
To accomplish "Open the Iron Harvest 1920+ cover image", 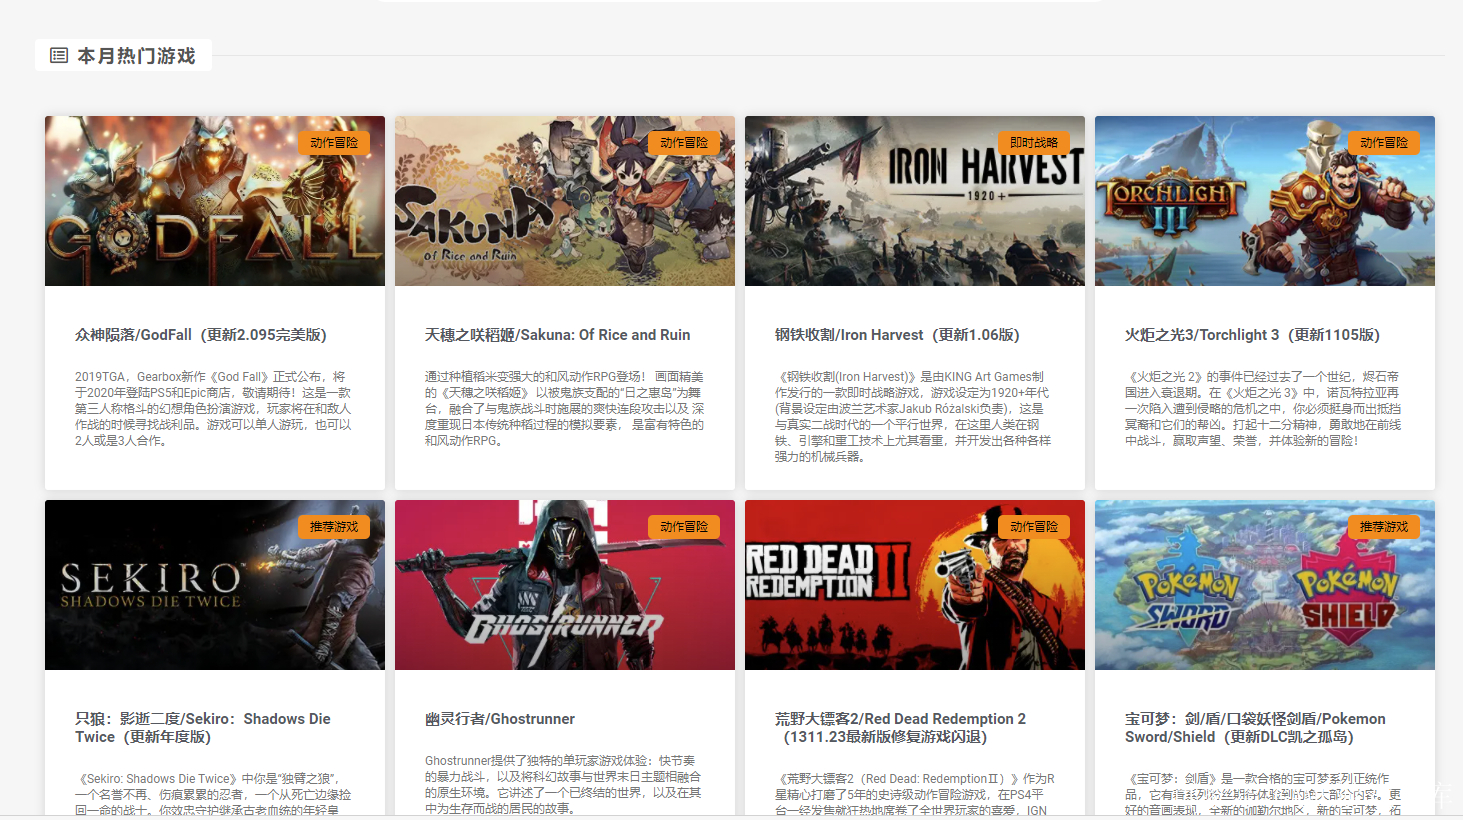I will click(915, 201).
